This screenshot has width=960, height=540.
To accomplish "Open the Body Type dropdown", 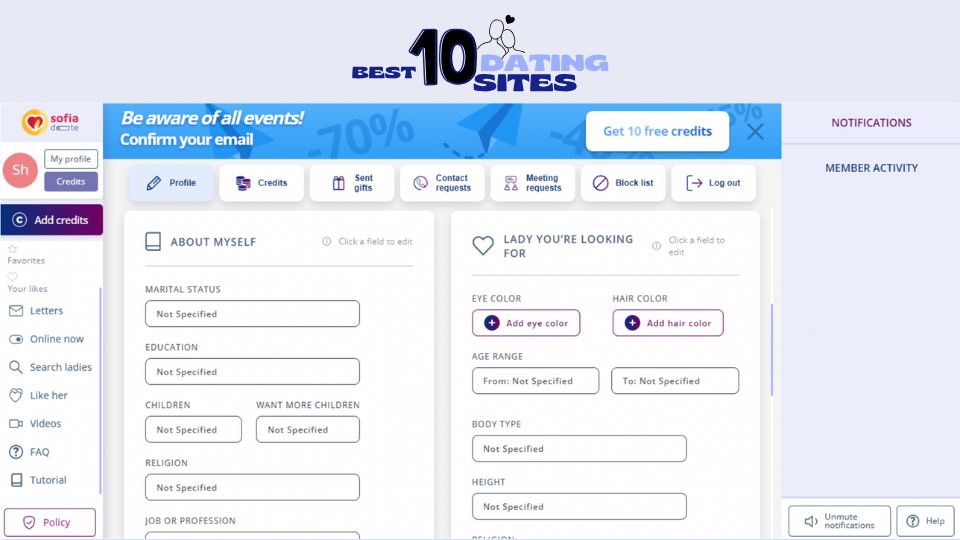I will point(579,449).
